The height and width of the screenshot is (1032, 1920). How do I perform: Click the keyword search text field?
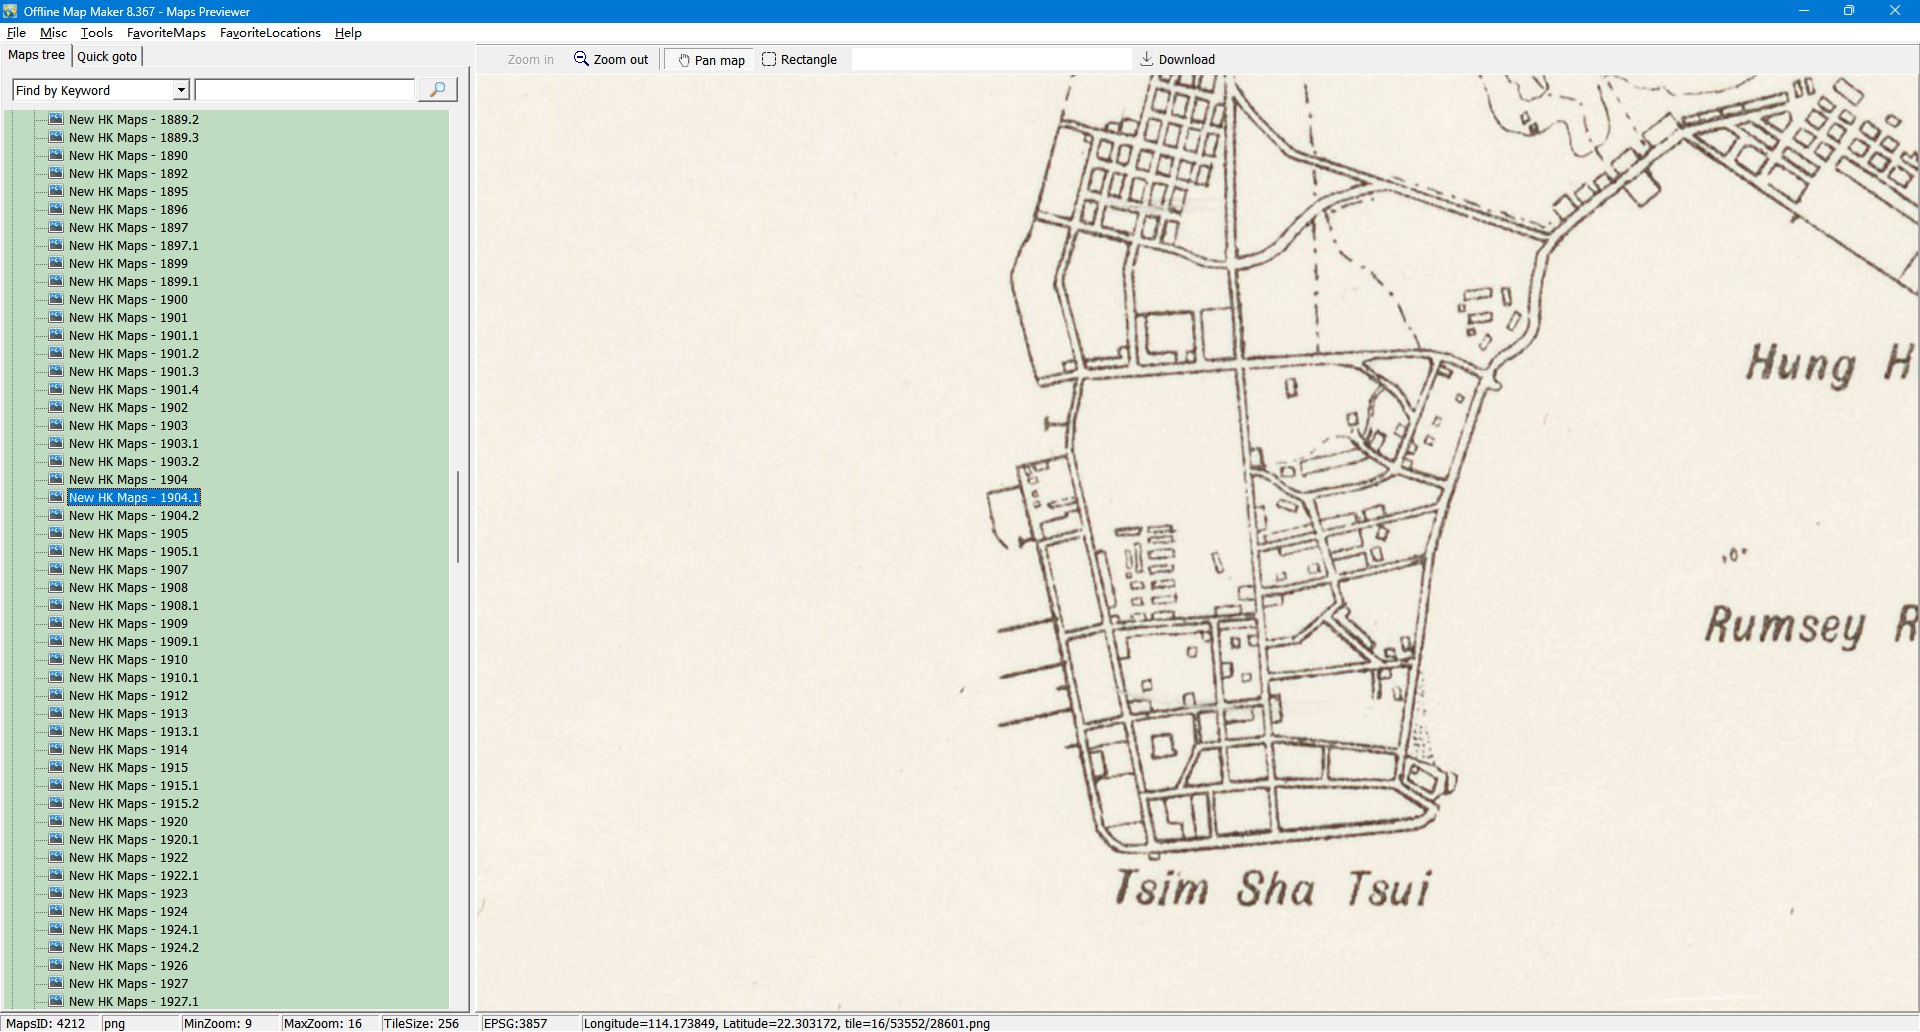pyautogui.click(x=304, y=90)
